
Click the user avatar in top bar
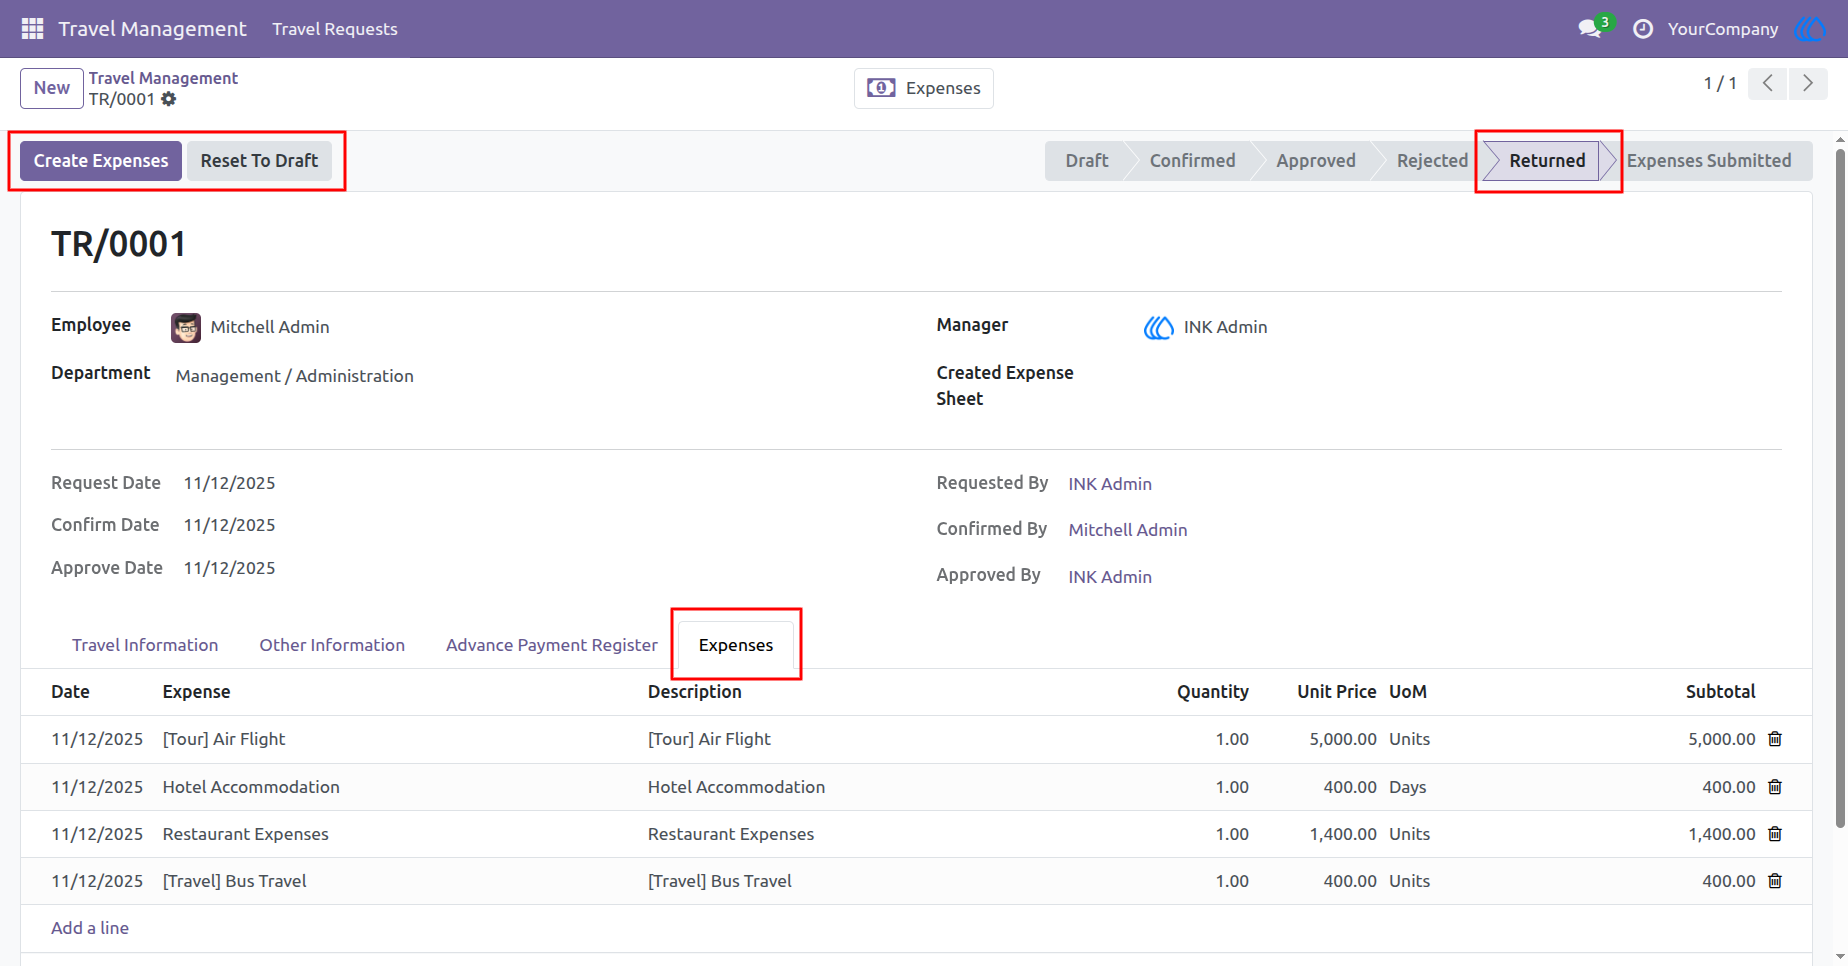click(1810, 29)
